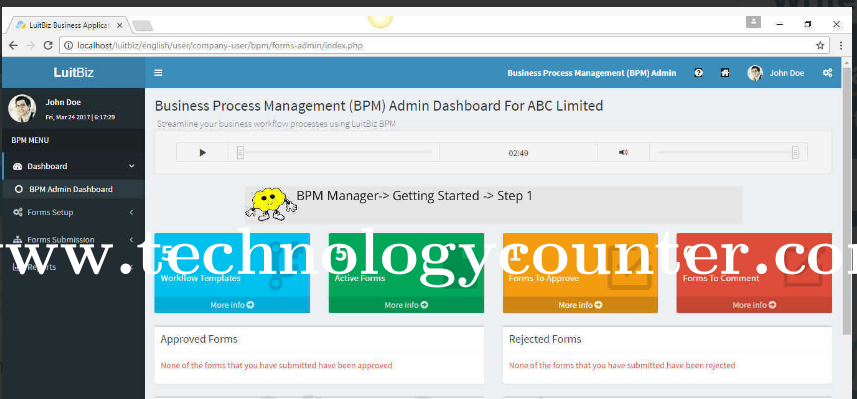Click the Rejected Forms heading
The width and height of the screenshot is (857, 399).
545,339
